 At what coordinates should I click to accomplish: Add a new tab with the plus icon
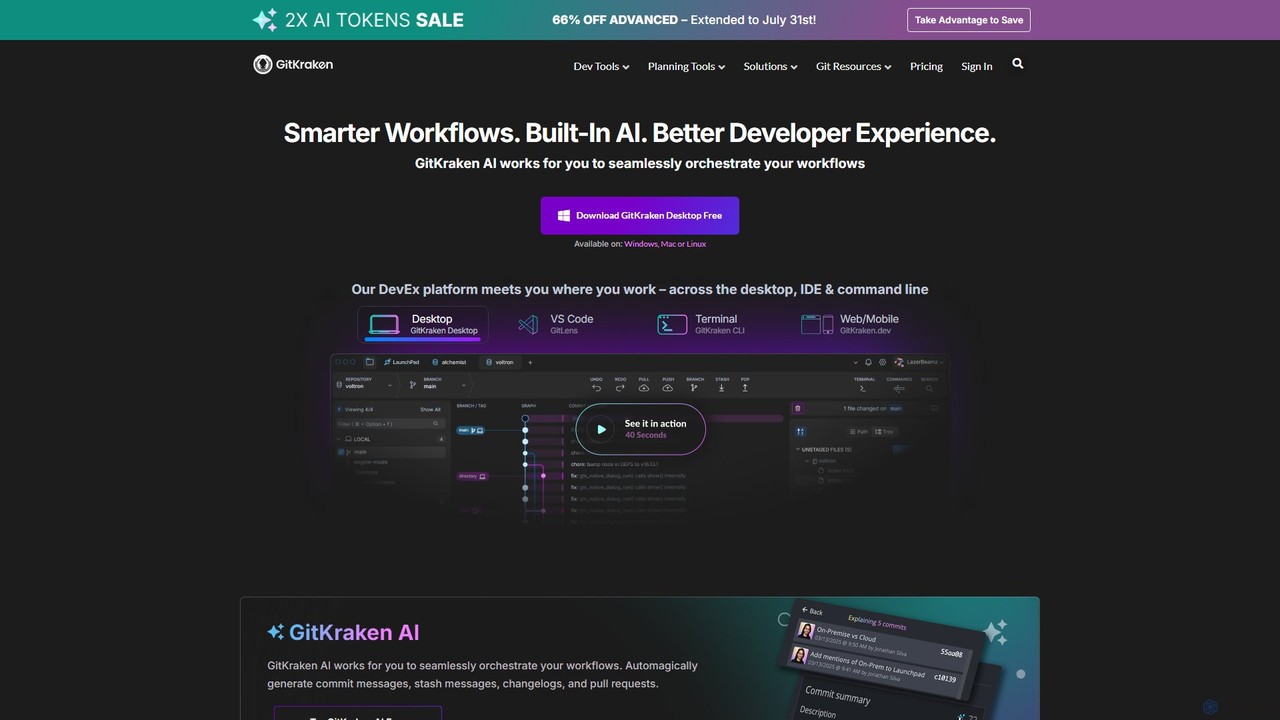[530, 362]
